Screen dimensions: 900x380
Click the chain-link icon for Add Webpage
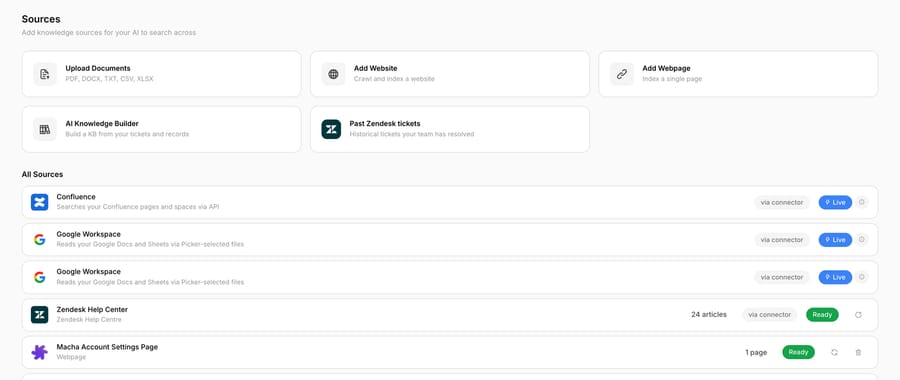[622, 74]
